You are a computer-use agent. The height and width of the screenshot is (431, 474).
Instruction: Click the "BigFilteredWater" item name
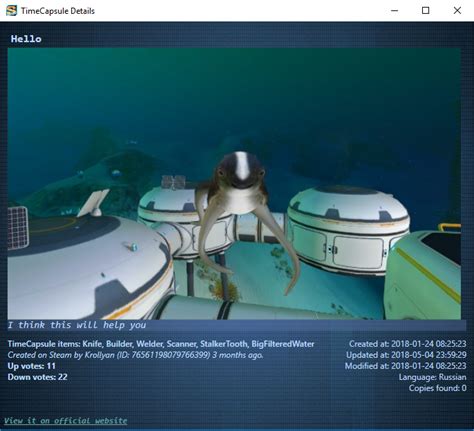point(283,344)
